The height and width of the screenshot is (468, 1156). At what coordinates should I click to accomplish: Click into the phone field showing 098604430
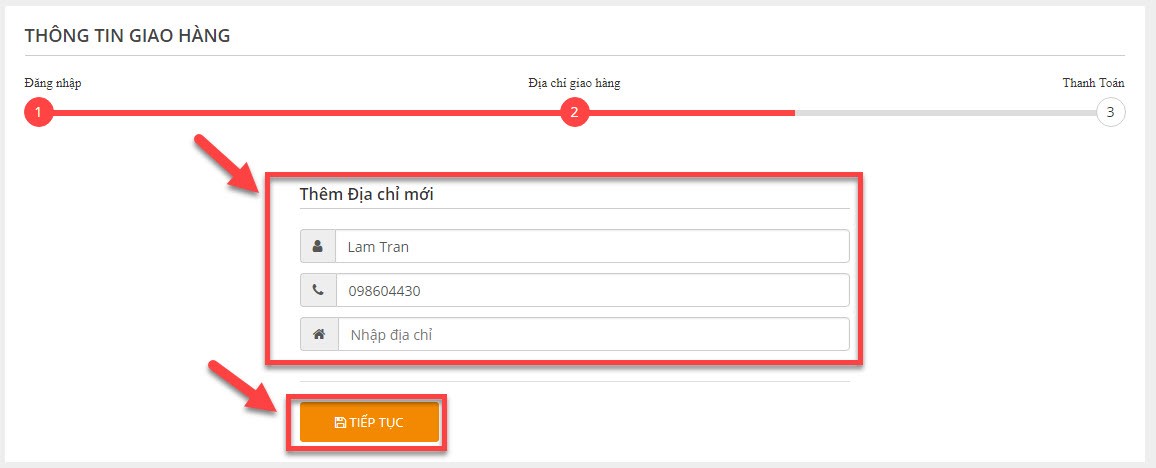592,290
